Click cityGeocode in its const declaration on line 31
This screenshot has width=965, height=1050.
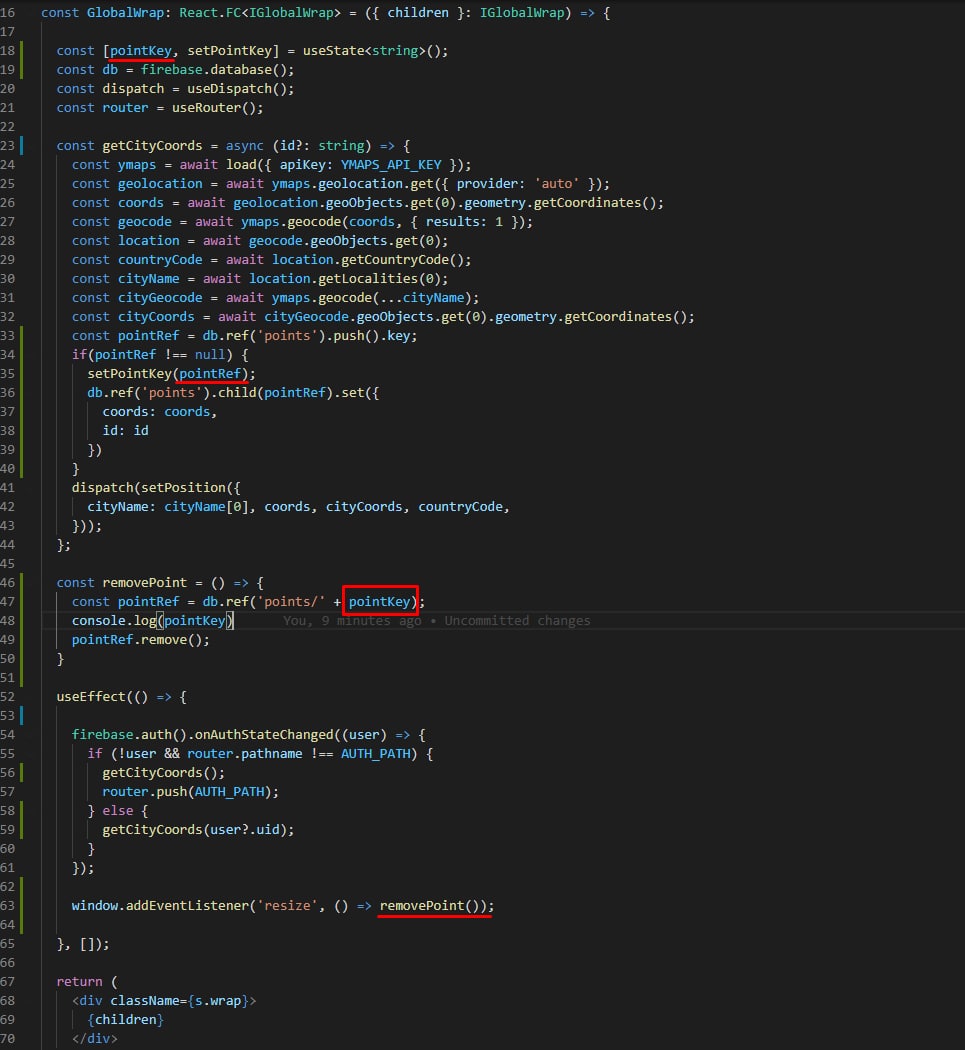pyautogui.click(x=160, y=298)
